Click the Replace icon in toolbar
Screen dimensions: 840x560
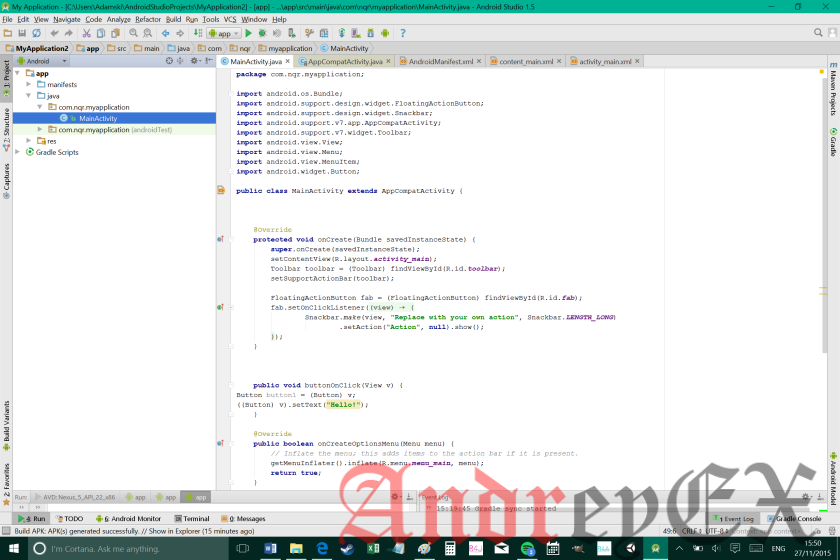pos(147,33)
